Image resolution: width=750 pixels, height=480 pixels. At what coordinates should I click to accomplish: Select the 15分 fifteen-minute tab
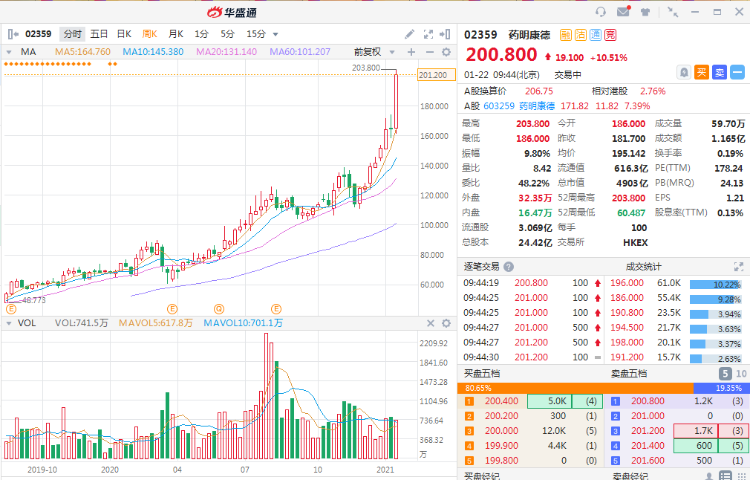point(256,34)
